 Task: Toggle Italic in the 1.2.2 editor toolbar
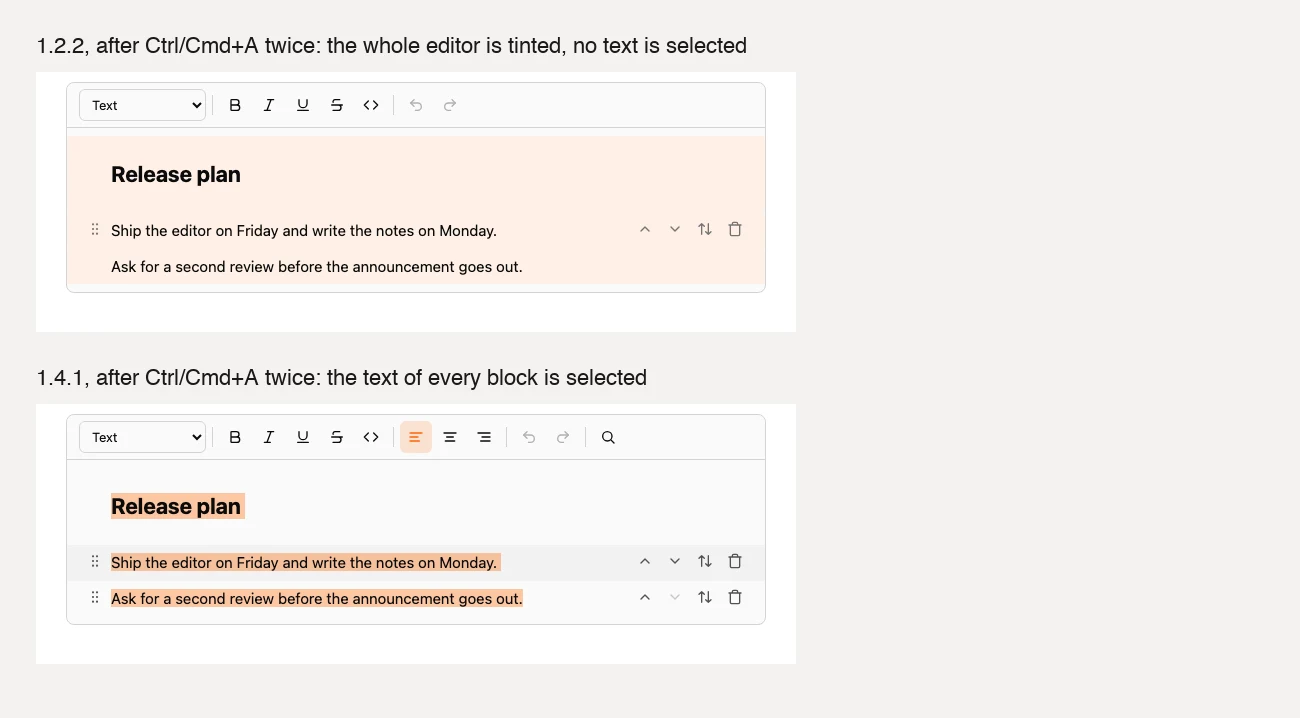click(x=269, y=105)
